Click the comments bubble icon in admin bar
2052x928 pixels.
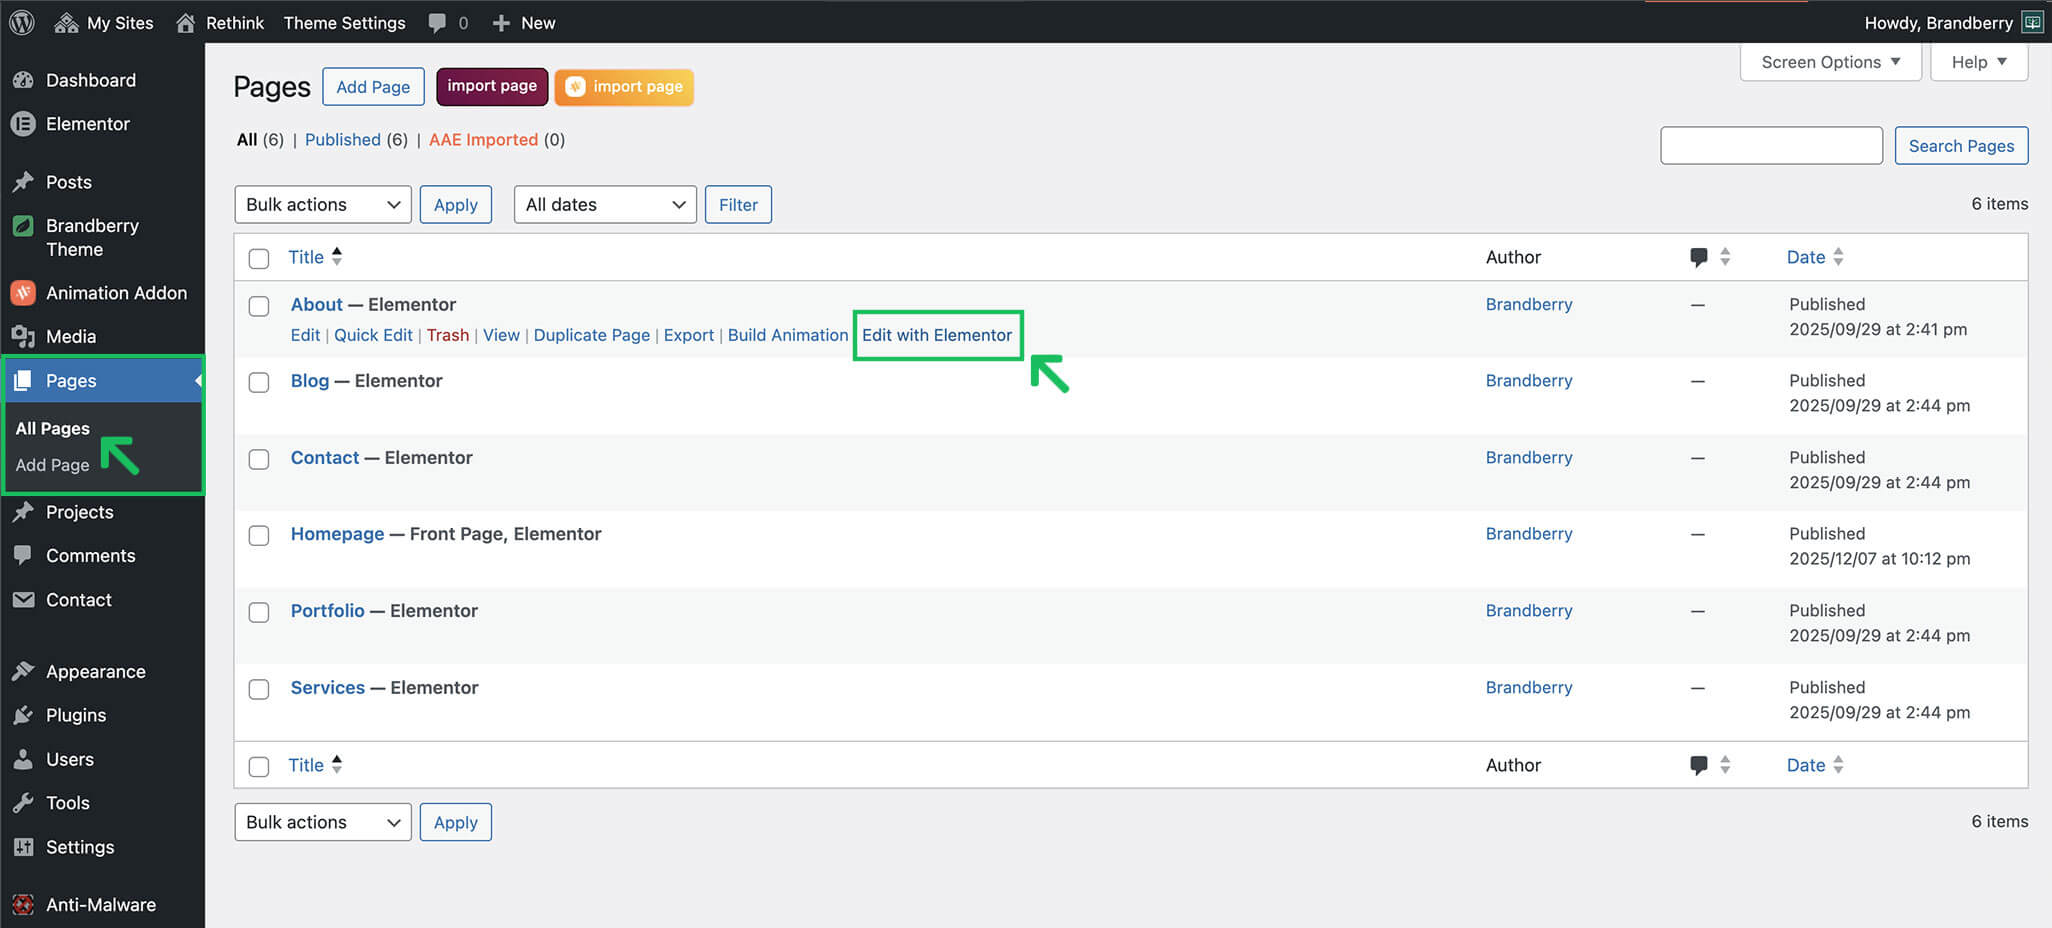coord(437,22)
